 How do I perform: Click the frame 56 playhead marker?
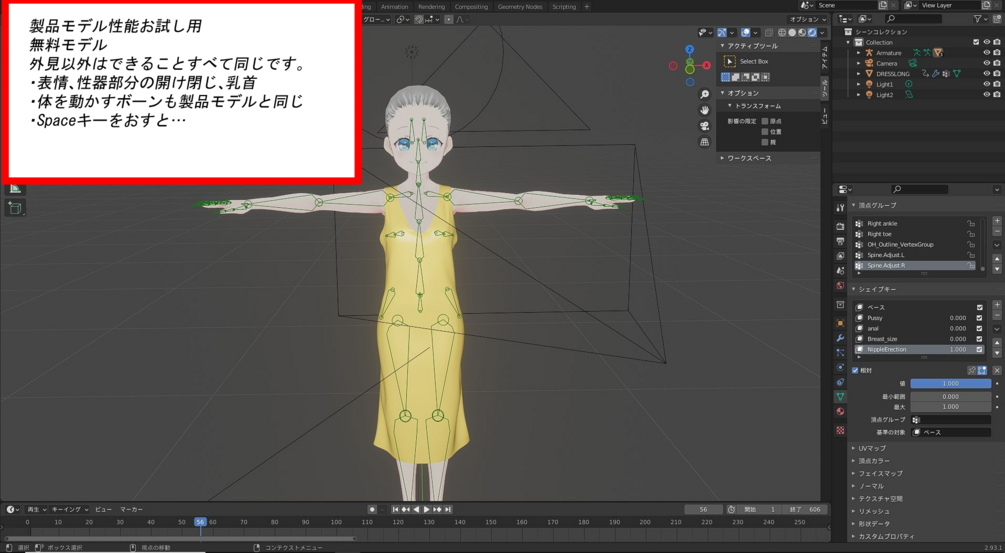click(201, 522)
